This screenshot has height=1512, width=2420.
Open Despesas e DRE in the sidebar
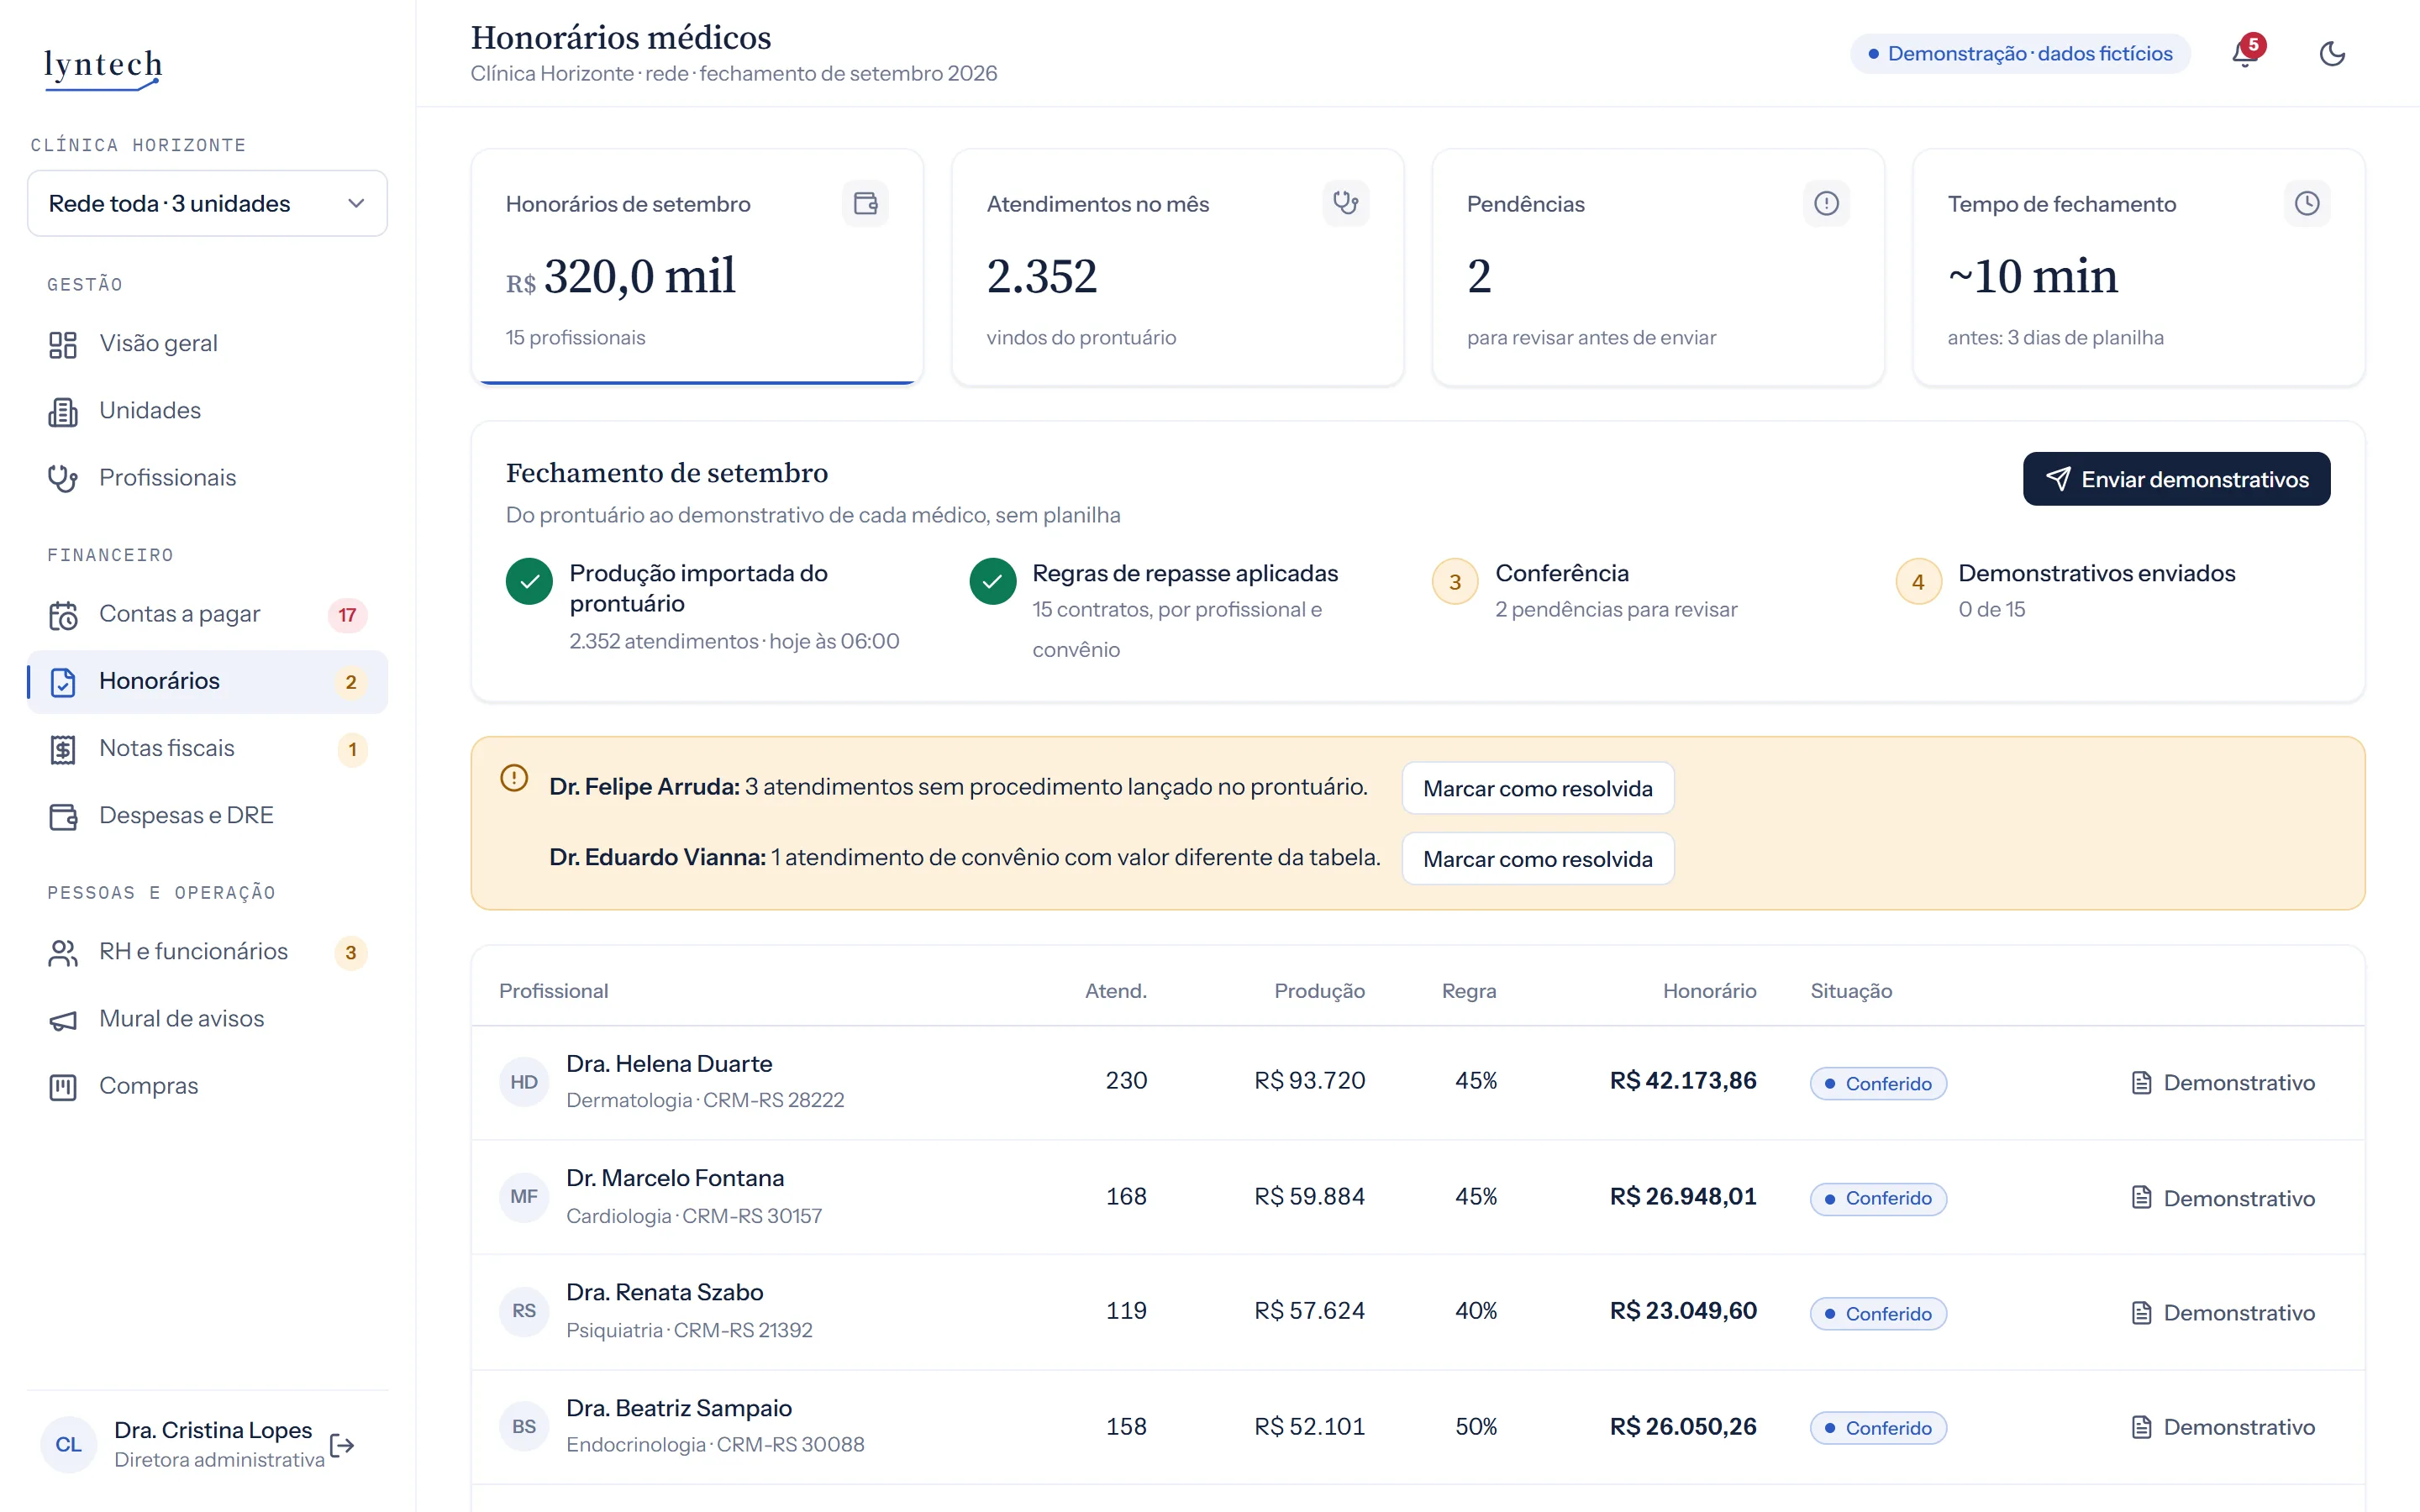click(207, 815)
